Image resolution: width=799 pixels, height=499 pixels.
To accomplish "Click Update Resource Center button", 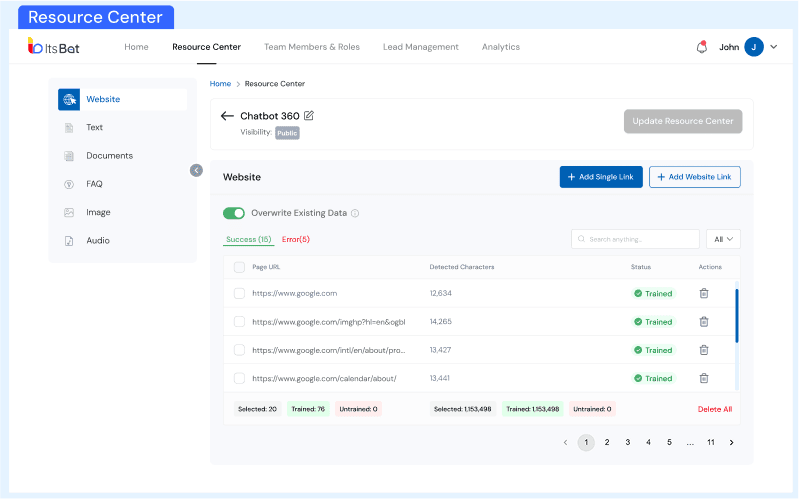I will click(x=683, y=121).
